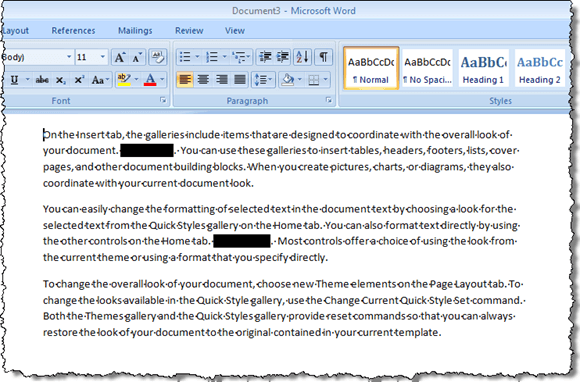Apply the Heading 2 style

pos(540,68)
